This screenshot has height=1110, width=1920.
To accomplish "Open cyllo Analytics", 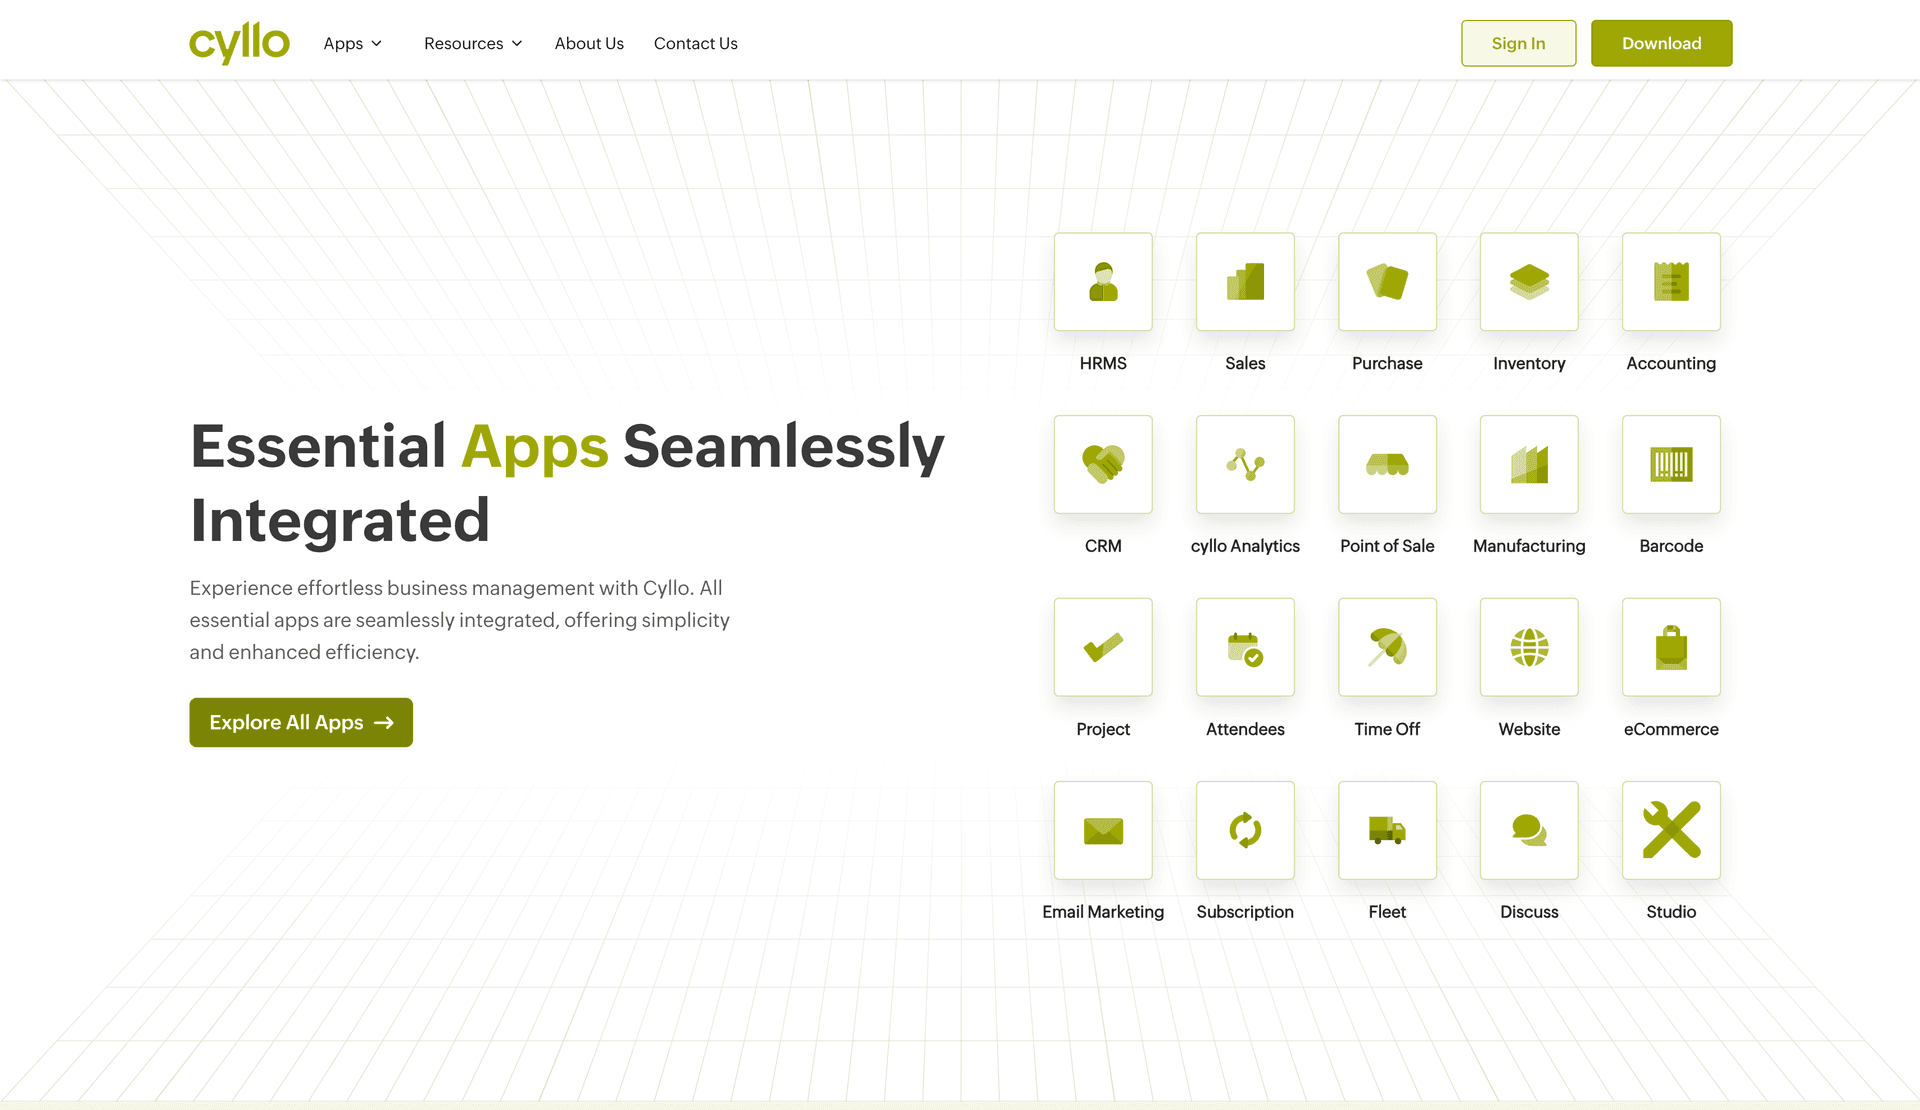I will click(1244, 464).
